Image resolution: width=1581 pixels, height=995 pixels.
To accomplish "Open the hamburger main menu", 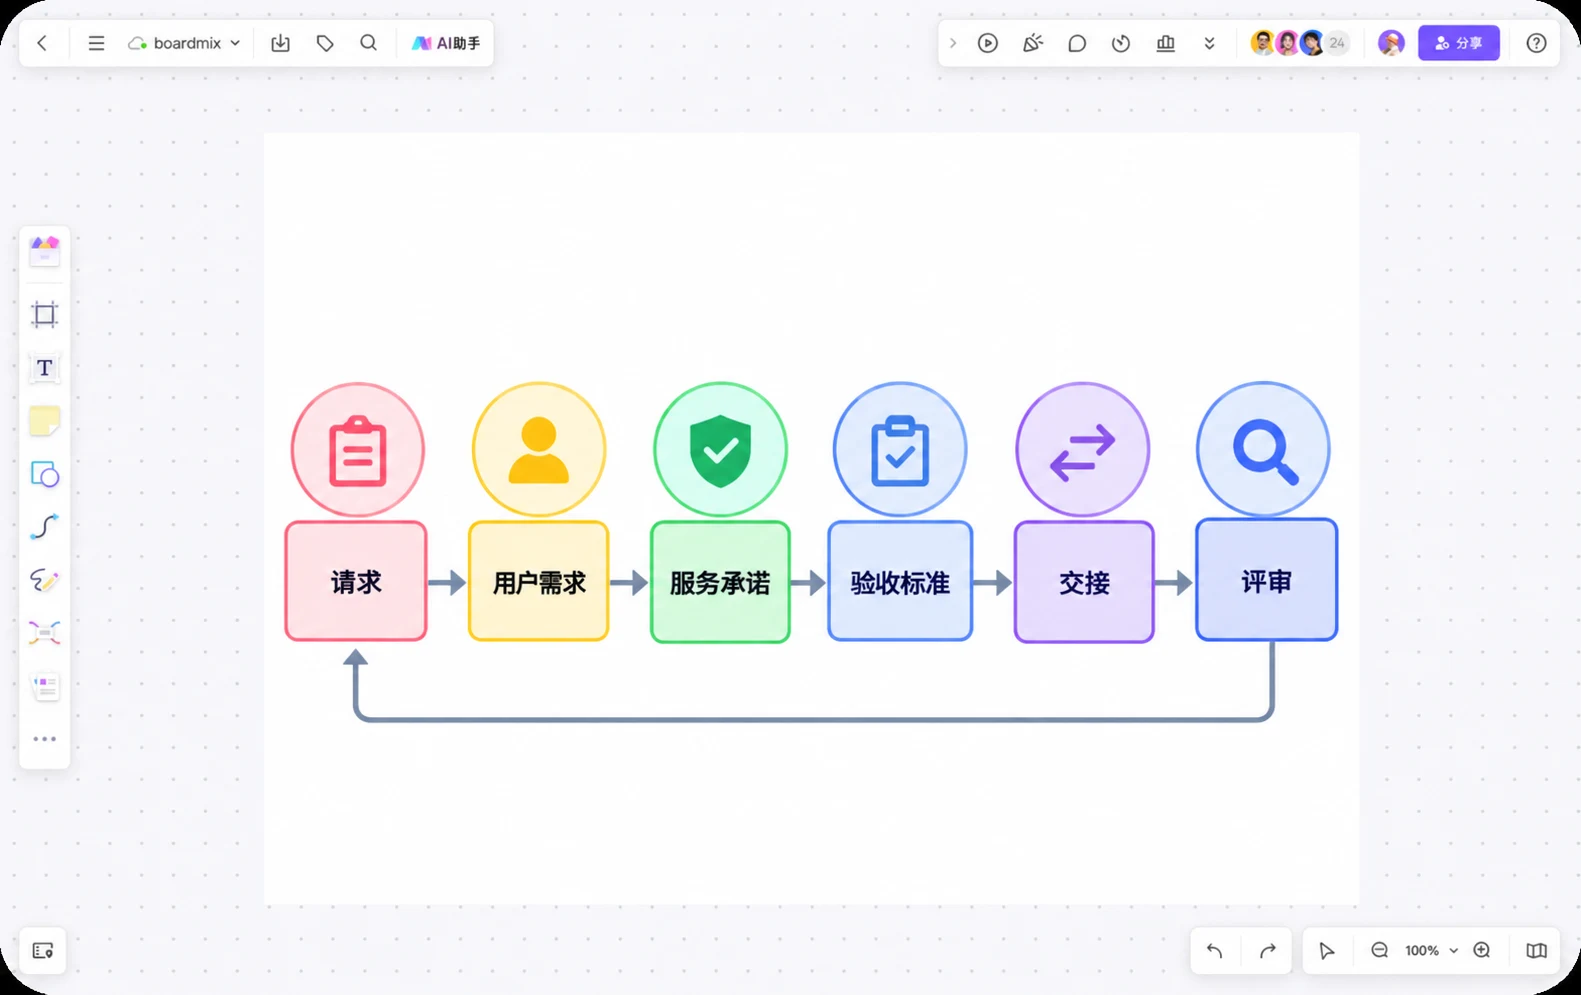I will click(x=96, y=43).
